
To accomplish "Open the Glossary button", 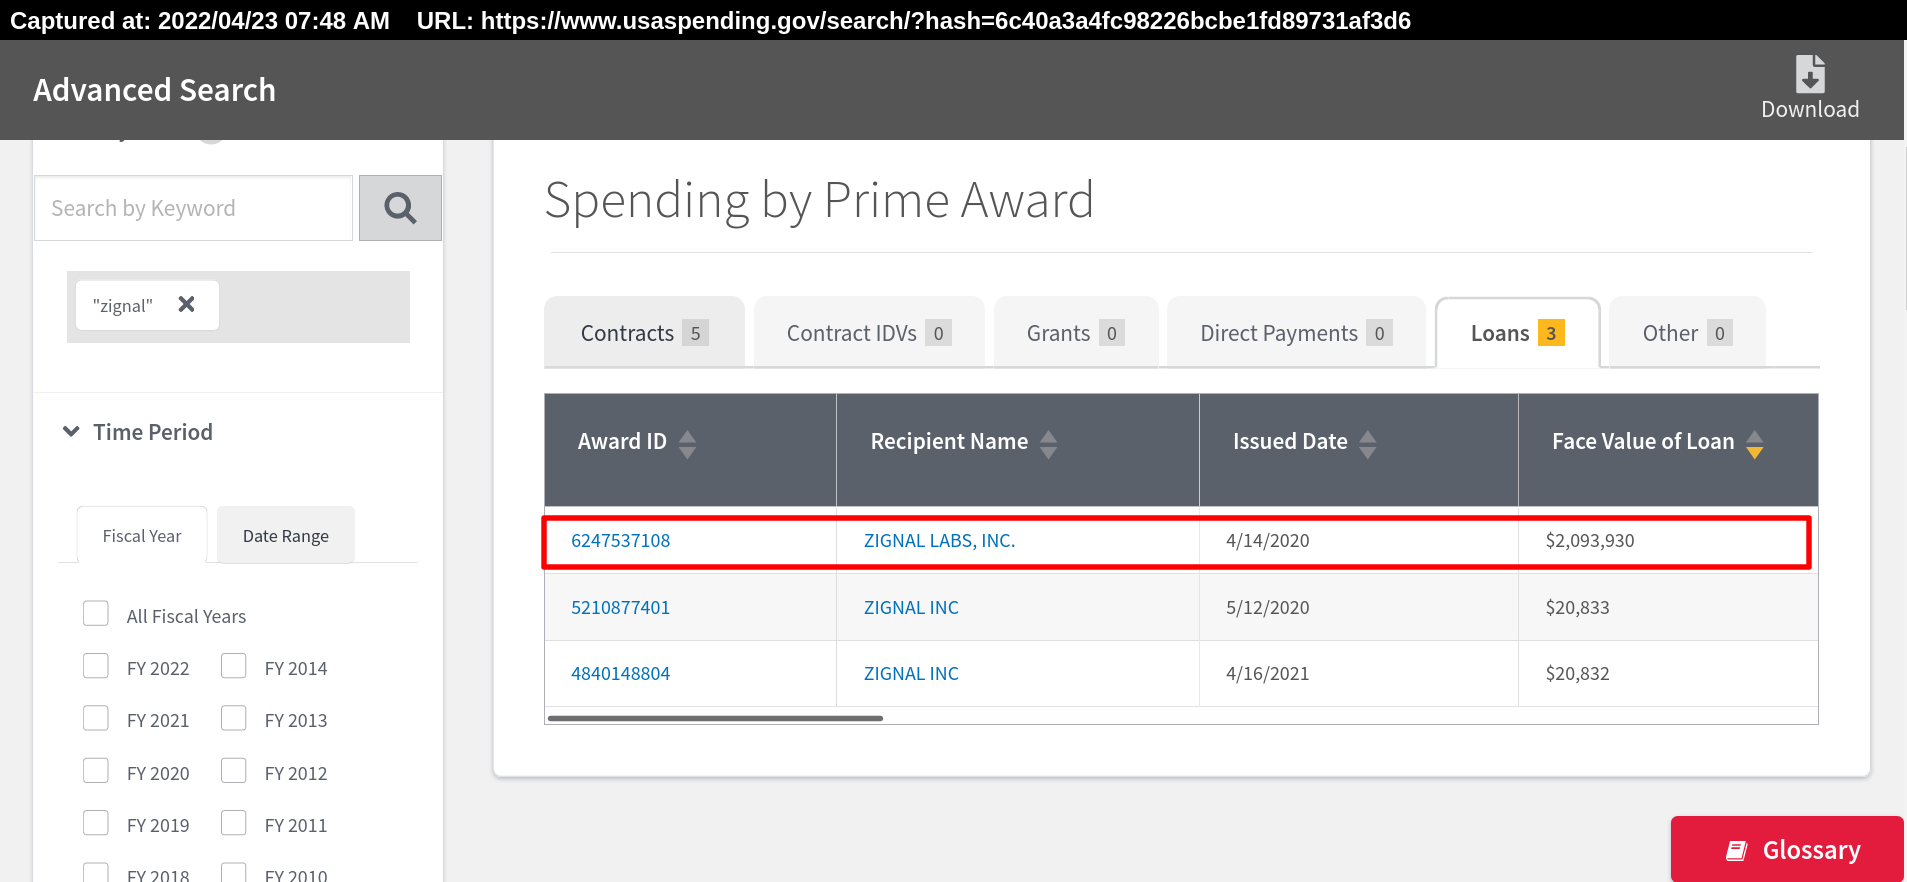I will (1787, 849).
